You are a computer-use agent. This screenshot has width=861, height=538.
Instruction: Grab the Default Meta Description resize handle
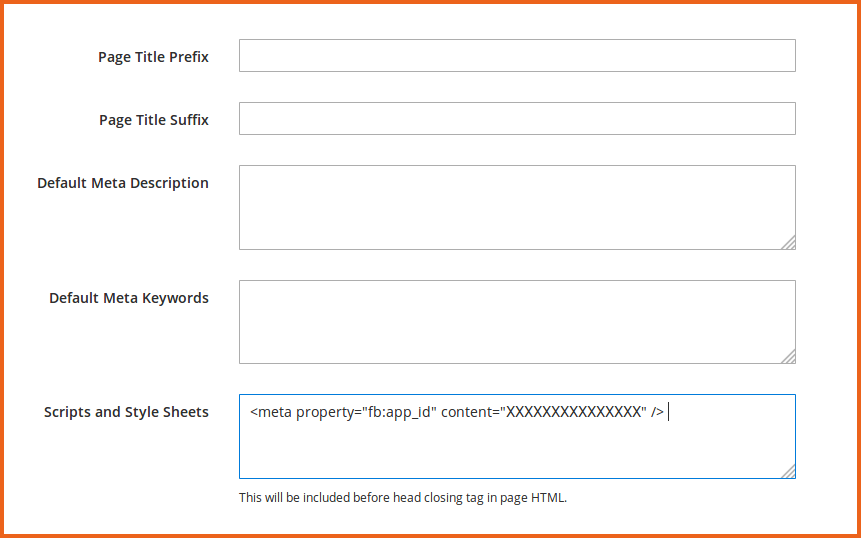[x=789, y=242]
